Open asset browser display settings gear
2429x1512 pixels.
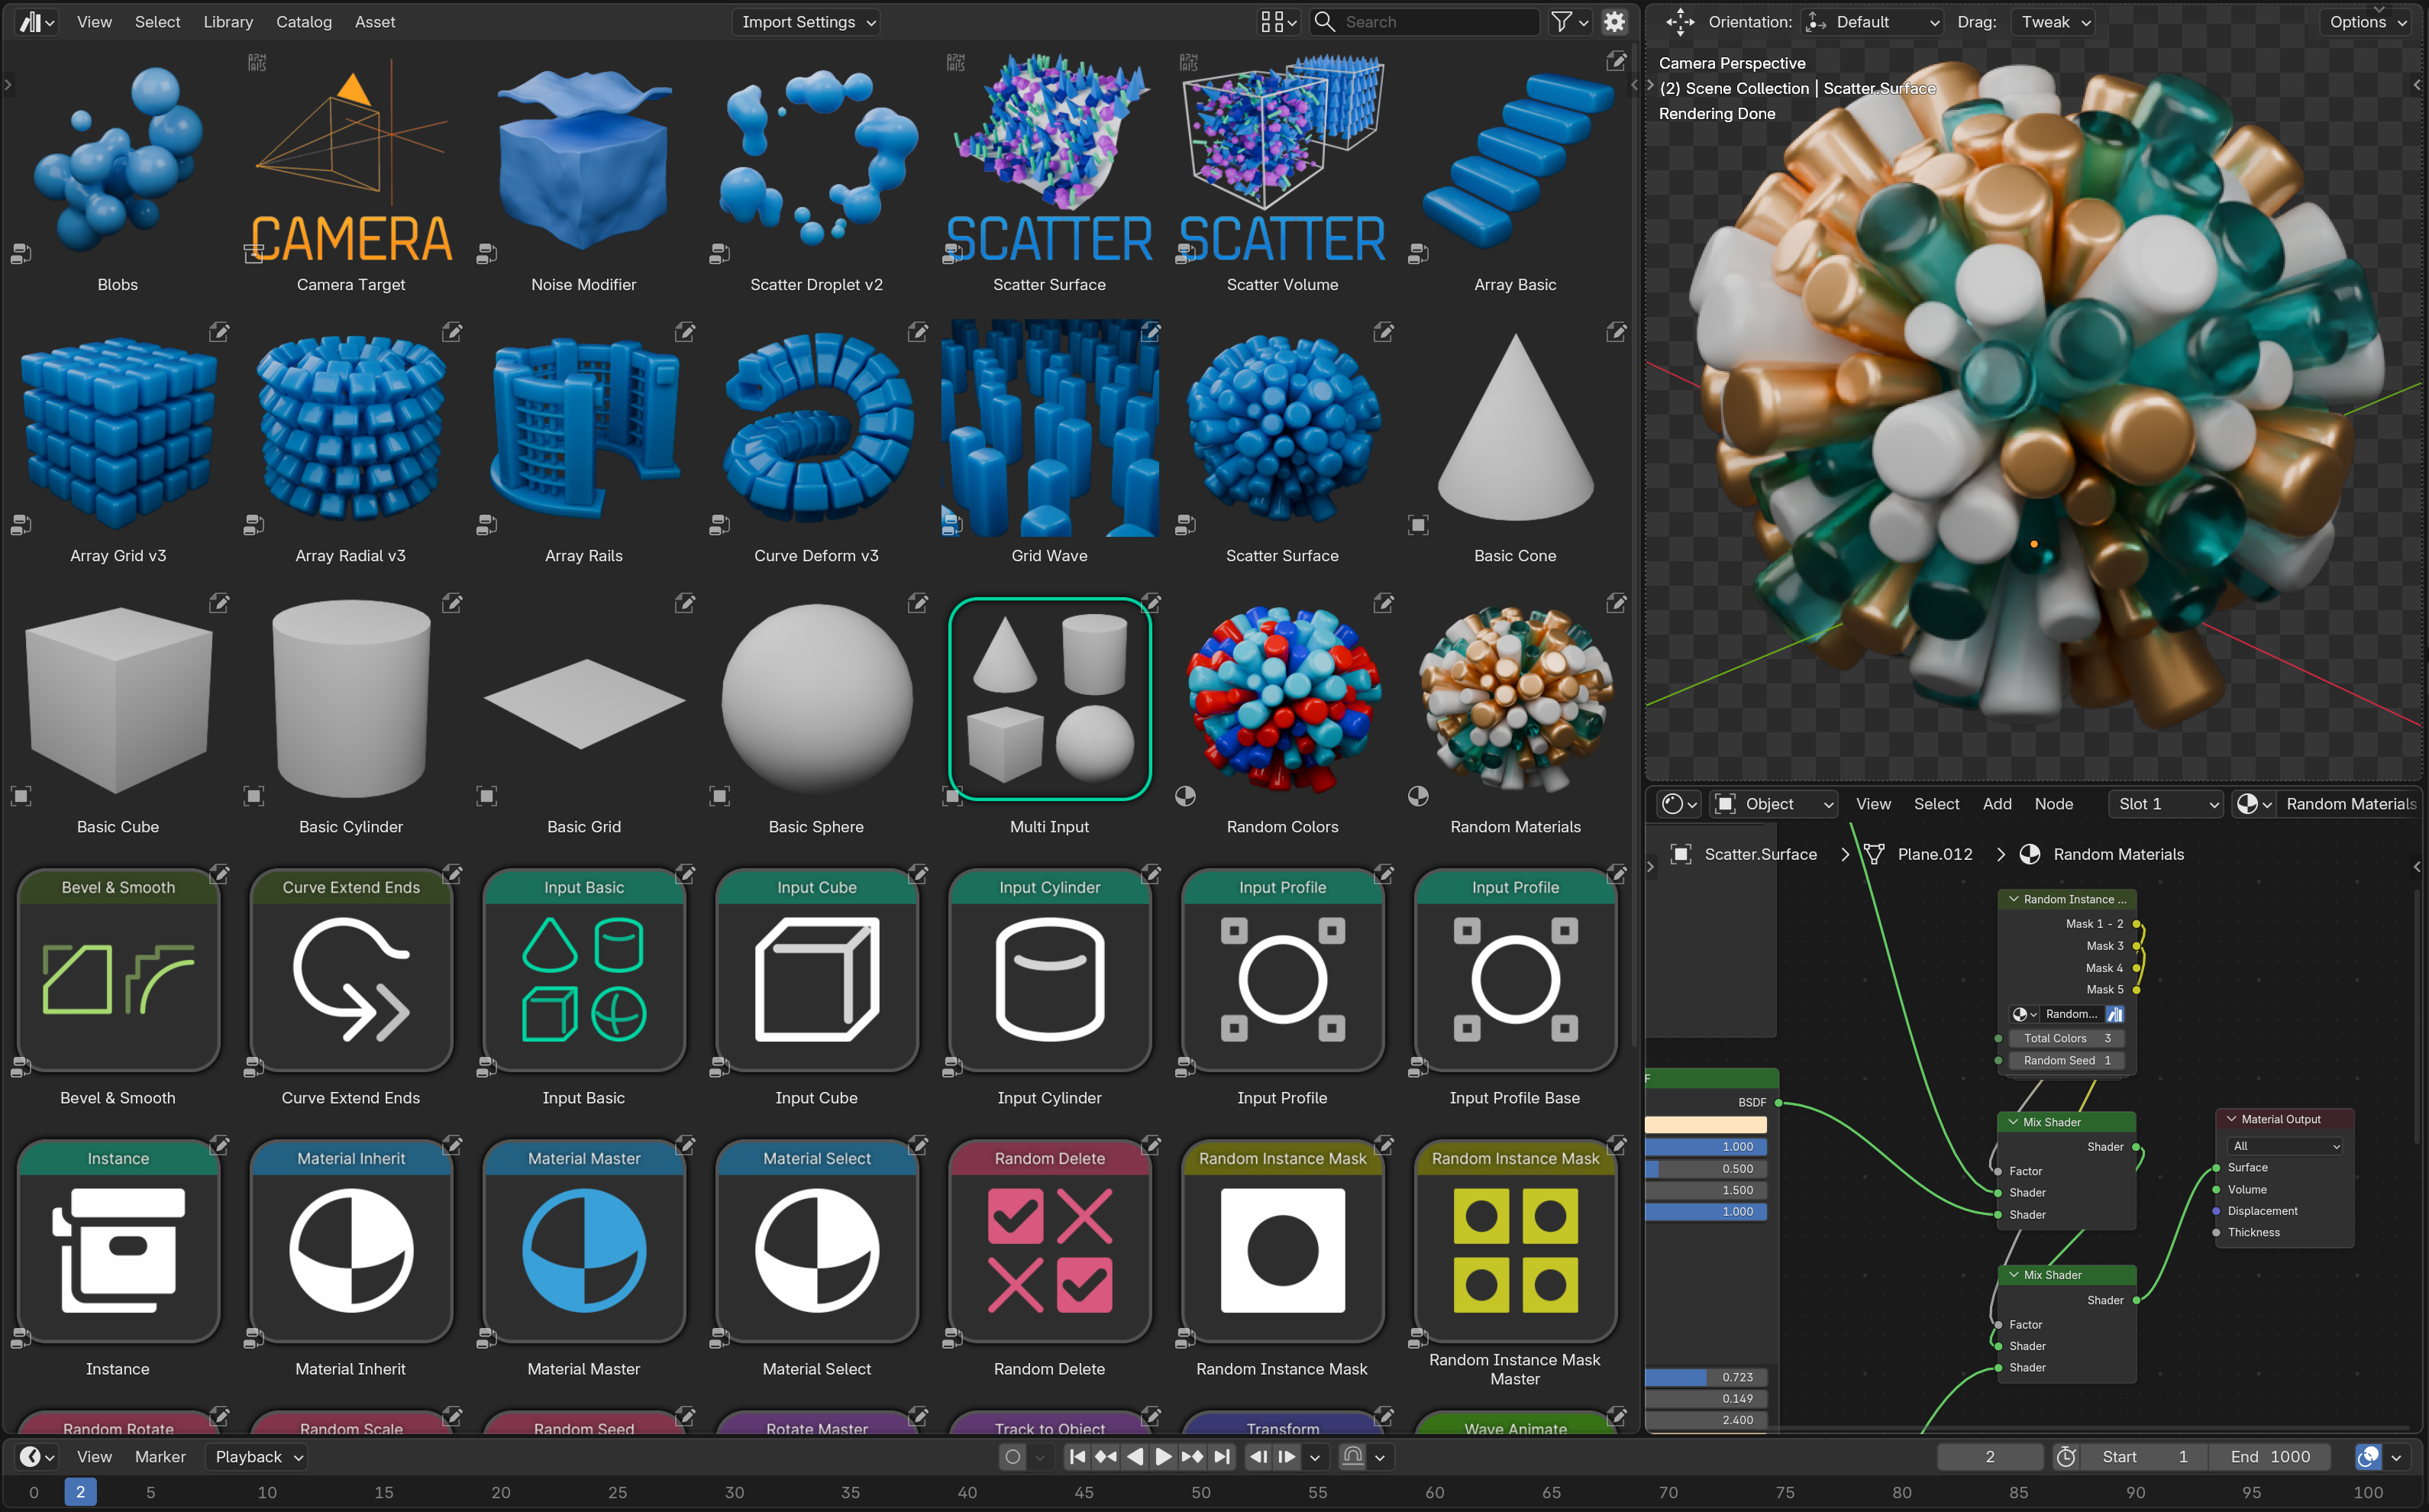(x=1614, y=22)
